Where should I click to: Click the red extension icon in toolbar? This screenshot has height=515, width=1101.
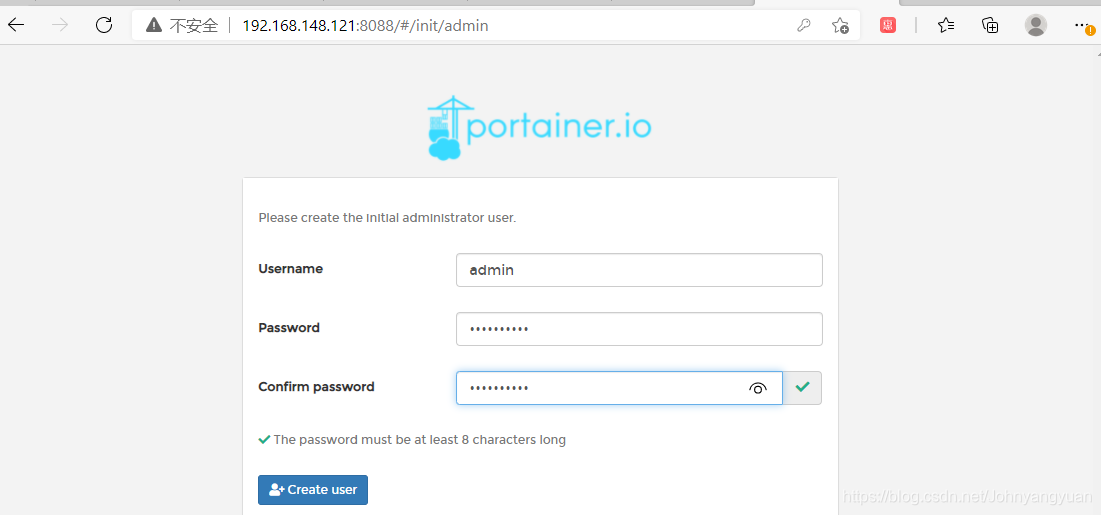pyautogui.click(x=888, y=26)
